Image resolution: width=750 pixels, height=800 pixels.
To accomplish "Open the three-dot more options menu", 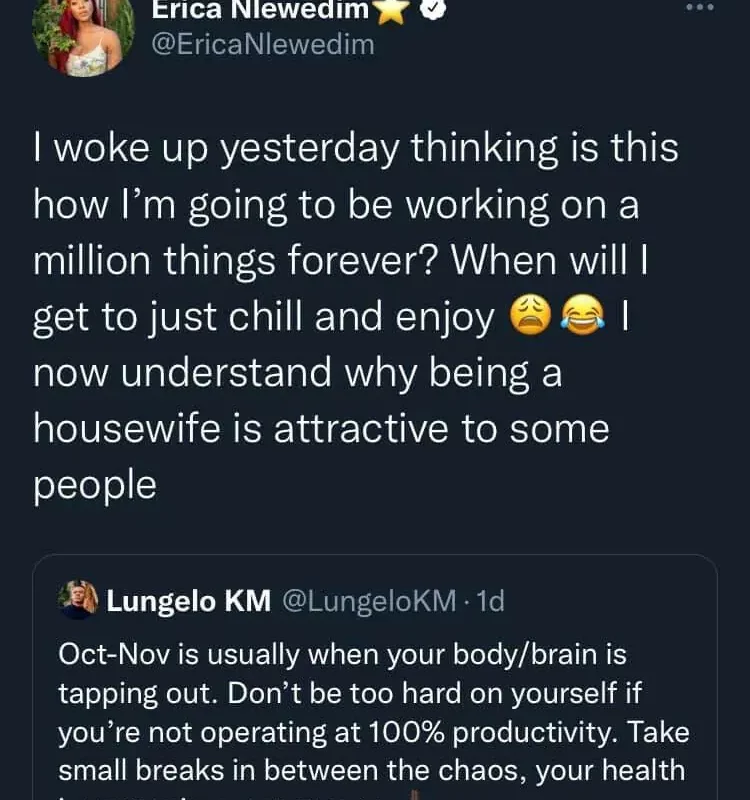I will click(701, 7).
